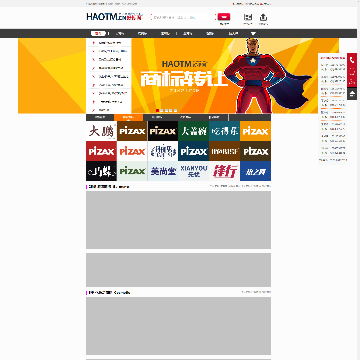Focus the header search input field
The width and height of the screenshot is (360, 360).
[183, 17]
